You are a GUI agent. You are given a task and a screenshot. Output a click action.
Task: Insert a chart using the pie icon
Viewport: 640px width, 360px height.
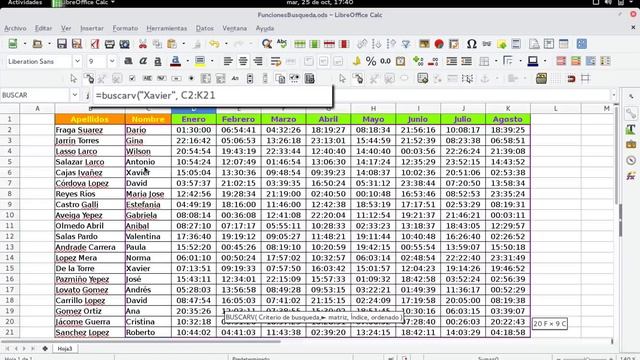coord(439,44)
